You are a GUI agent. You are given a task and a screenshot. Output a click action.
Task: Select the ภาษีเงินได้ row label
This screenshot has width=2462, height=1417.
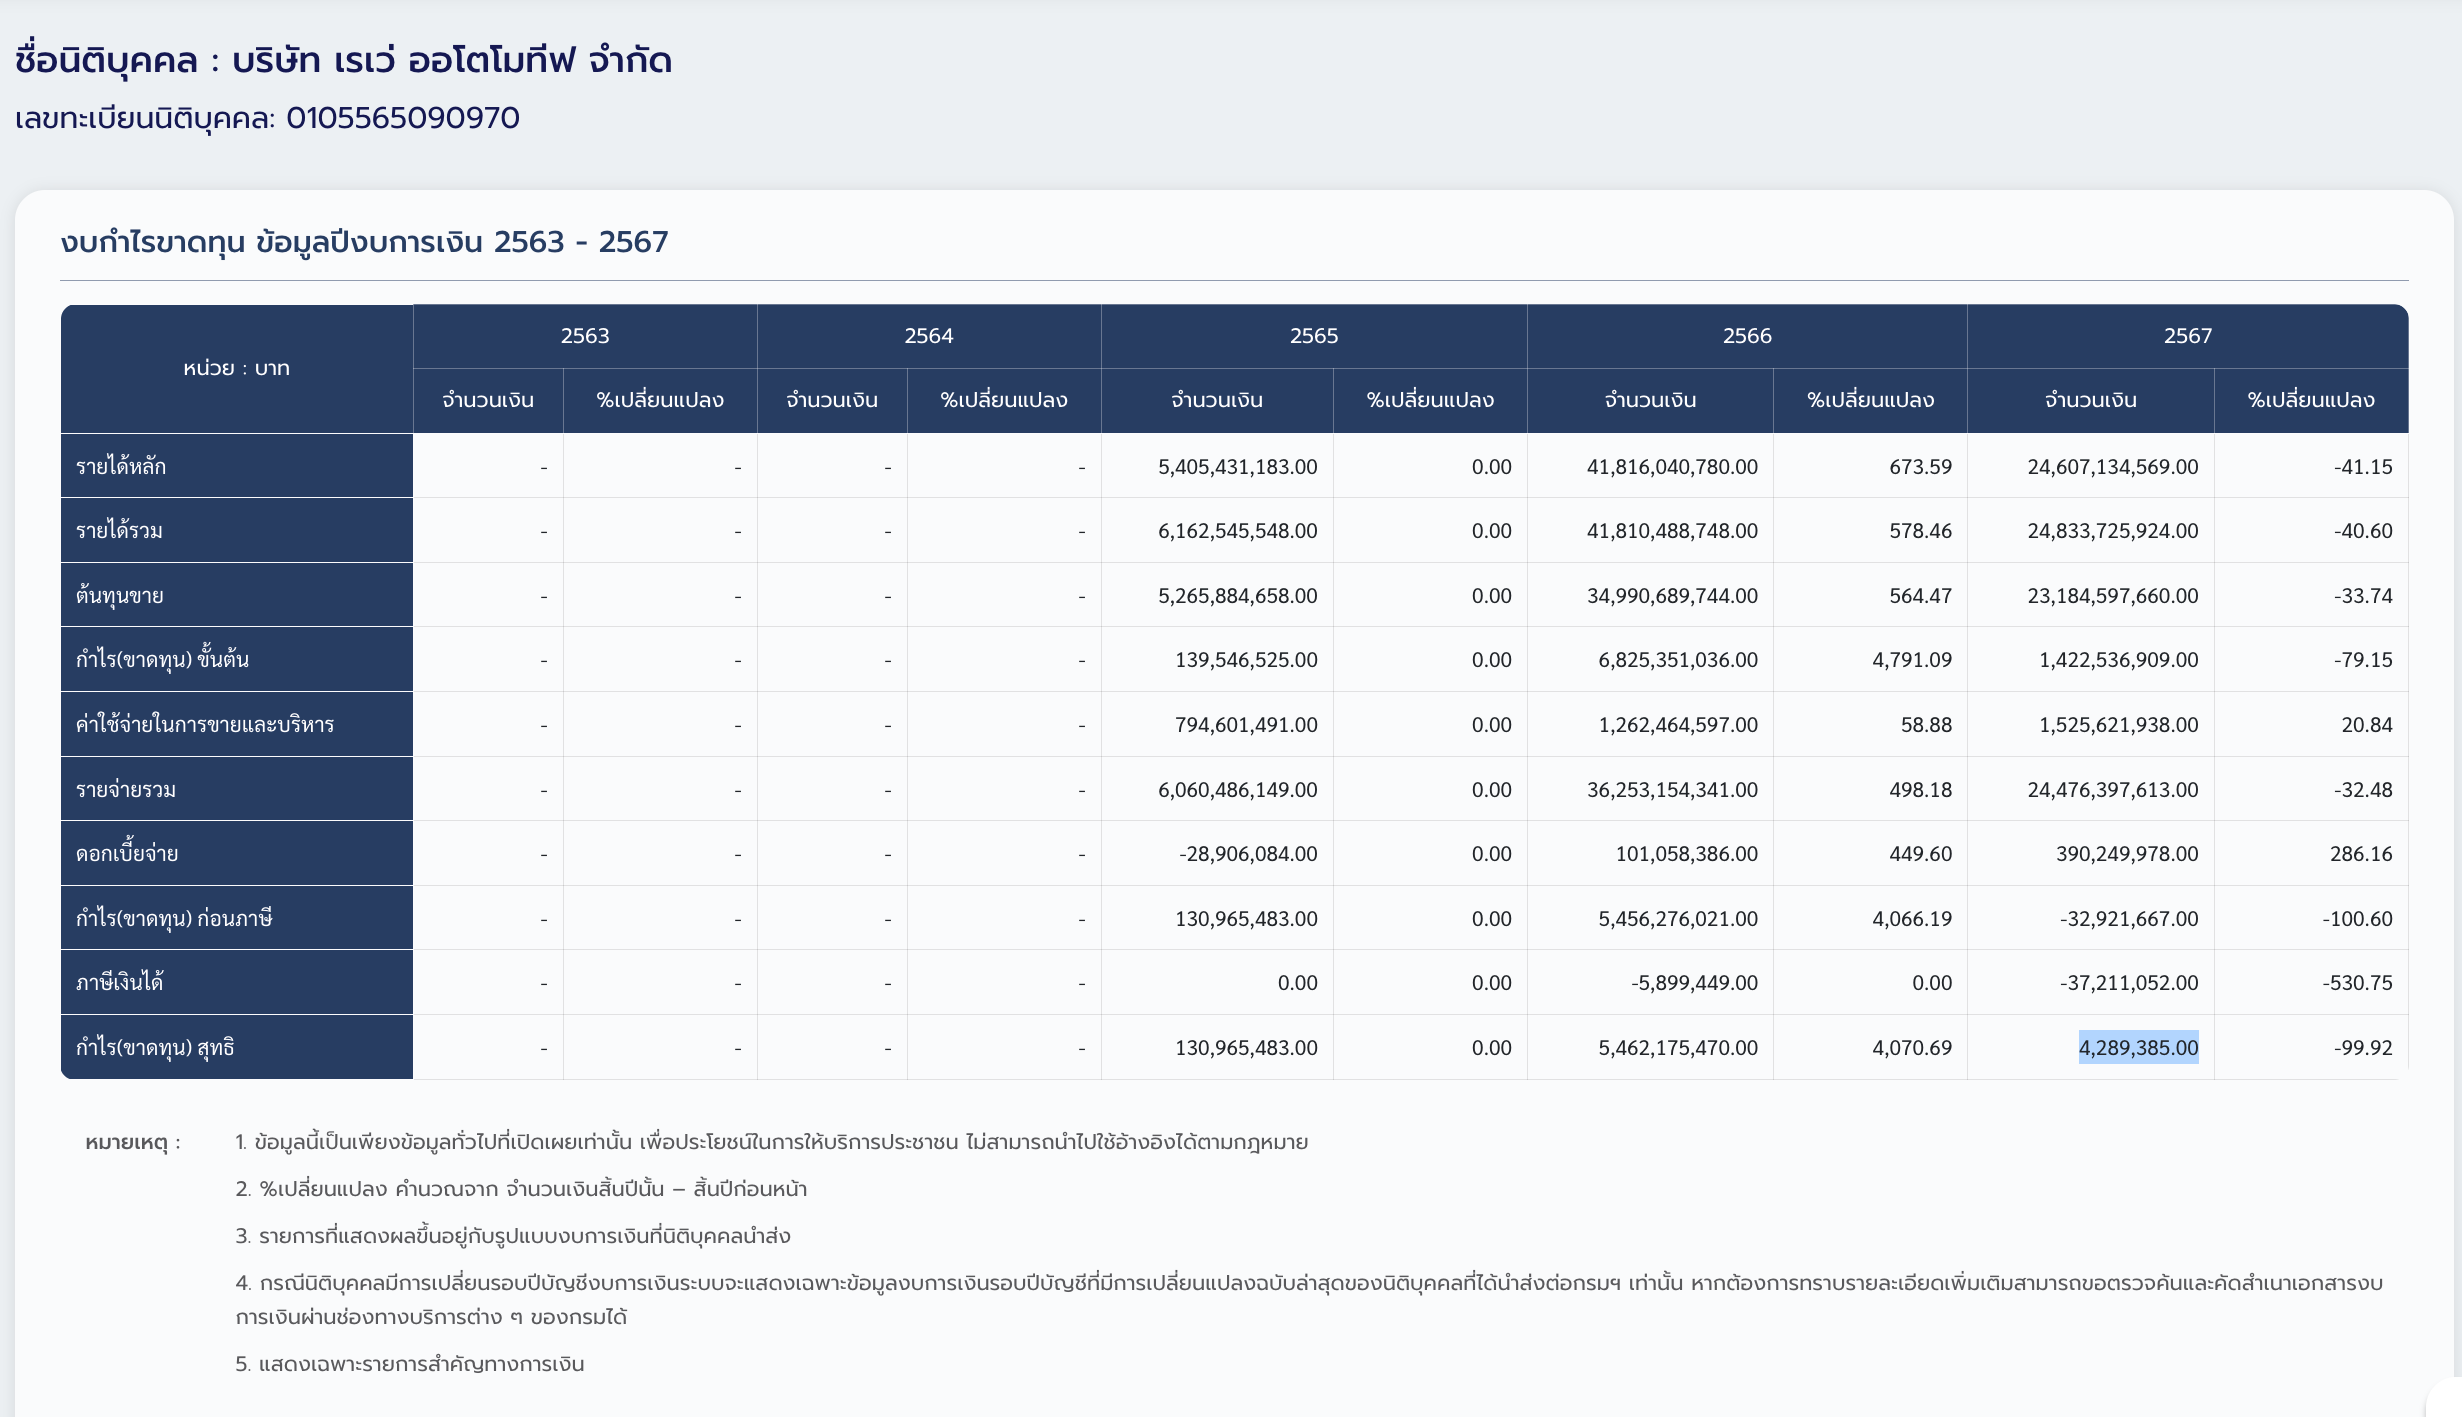120,982
